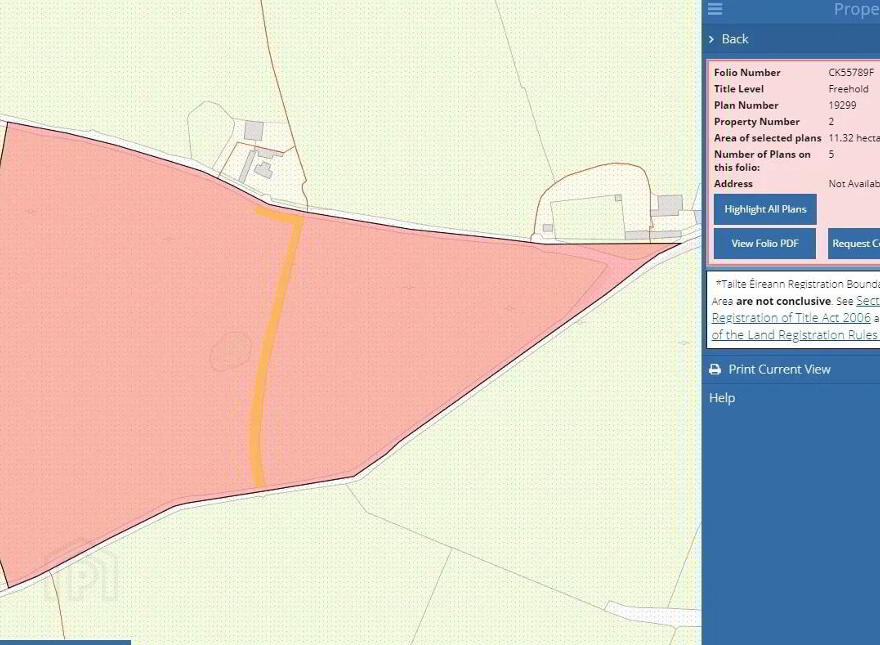Open Registration of Title Act 2006 link

click(x=791, y=318)
